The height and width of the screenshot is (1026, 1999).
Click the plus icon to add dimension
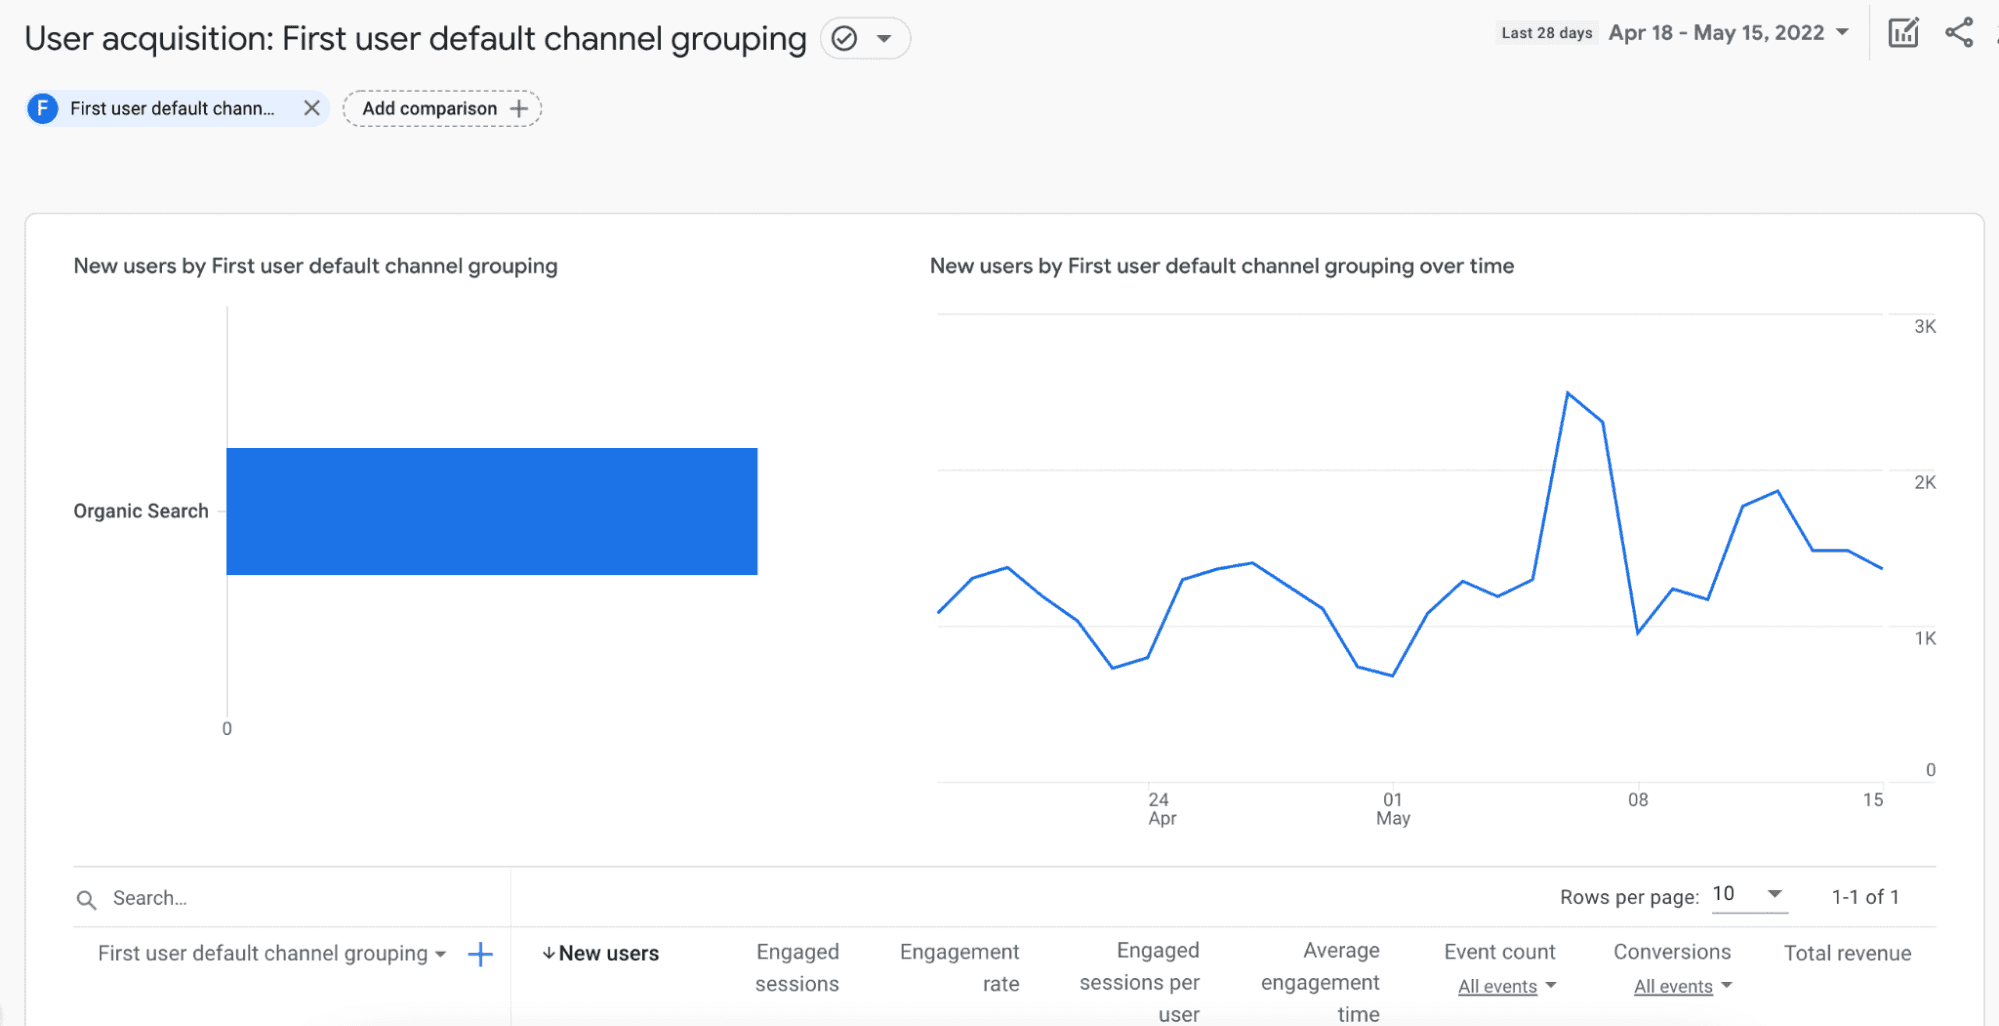(480, 954)
